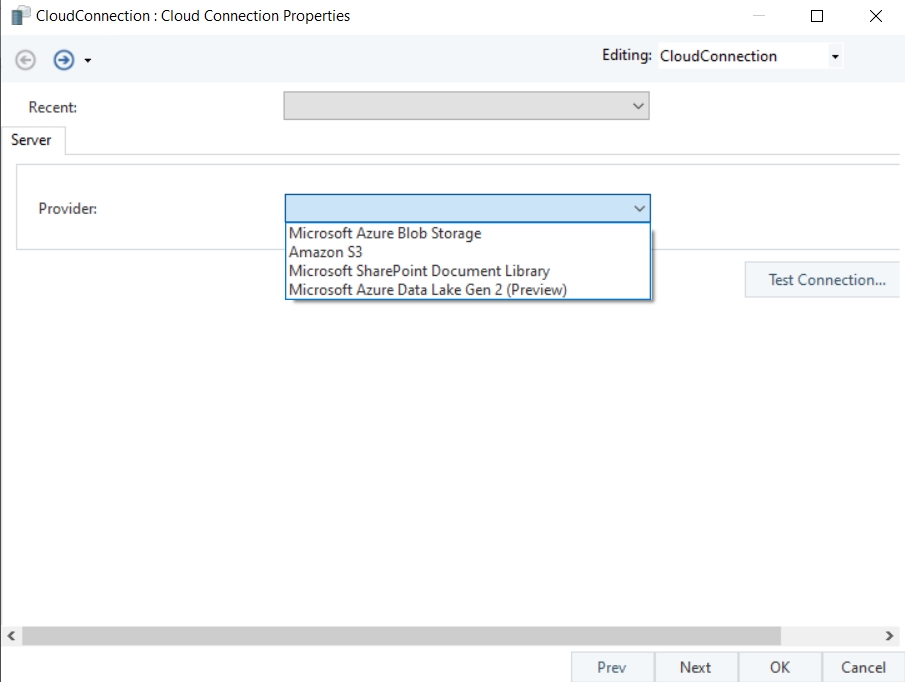Image resolution: width=905 pixels, height=682 pixels.
Task: Expand the Recent connections dropdown
Action: (x=639, y=106)
